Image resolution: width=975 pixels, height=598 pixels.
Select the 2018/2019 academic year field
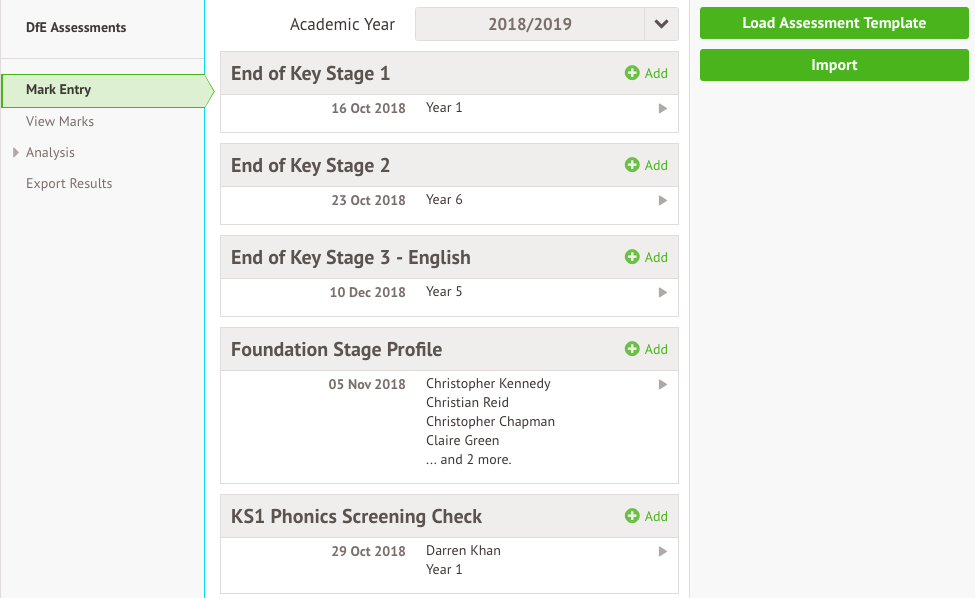(530, 24)
